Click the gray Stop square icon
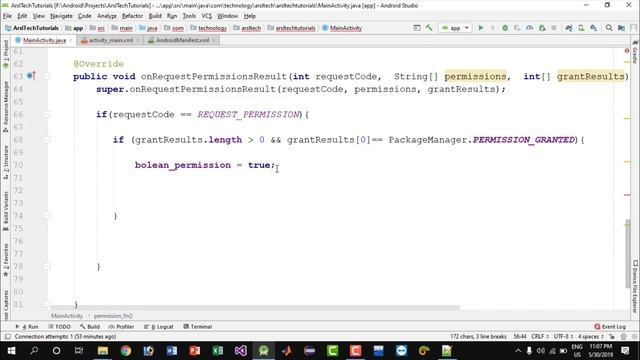Viewport: 640px width, 360px height. [x=554, y=28]
